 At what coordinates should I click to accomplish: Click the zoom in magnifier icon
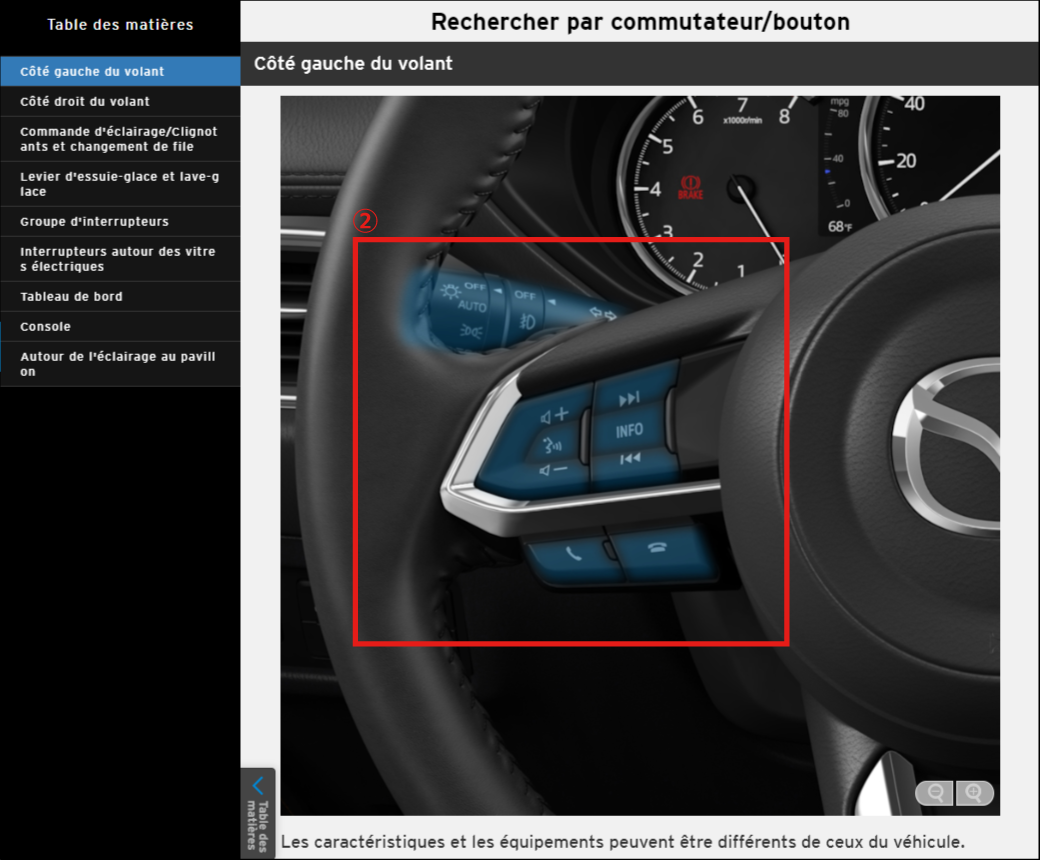click(x=974, y=793)
